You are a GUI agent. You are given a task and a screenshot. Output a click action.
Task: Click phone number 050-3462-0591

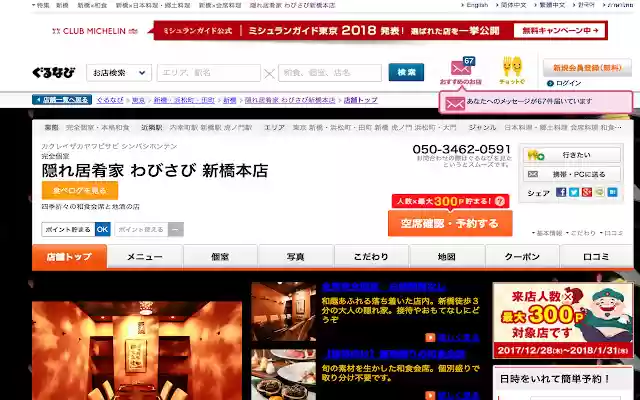(462, 149)
